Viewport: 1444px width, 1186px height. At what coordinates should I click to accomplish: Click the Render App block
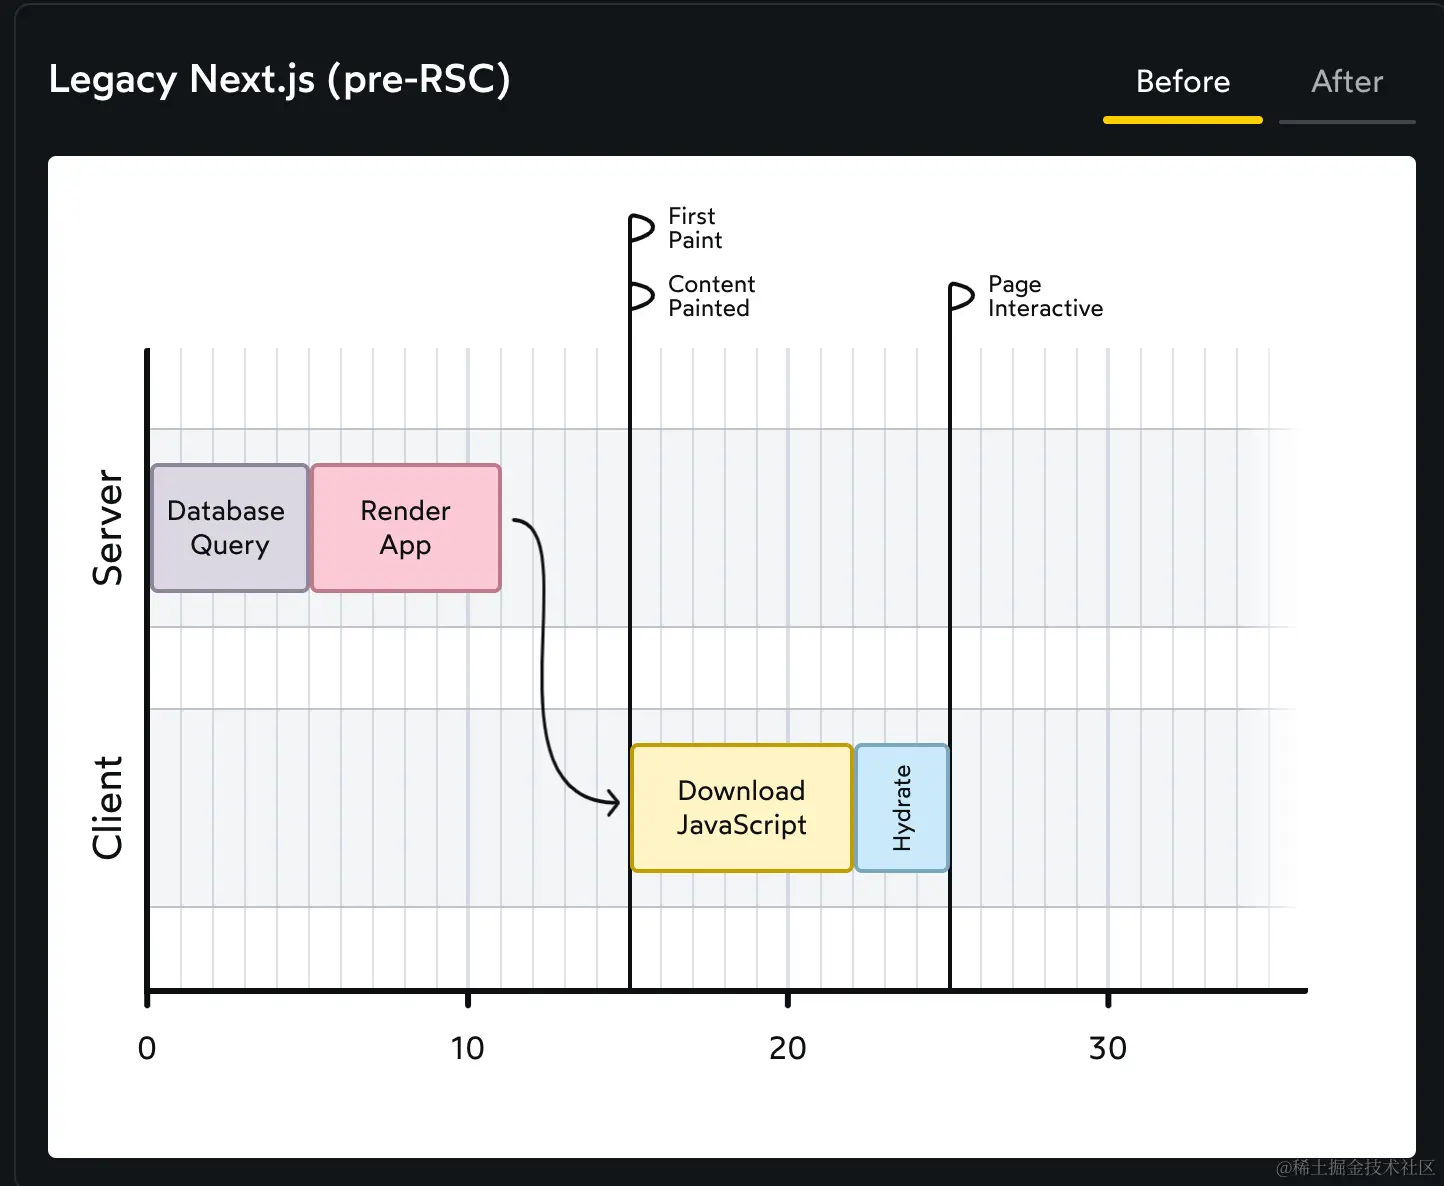[x=406, y=528]
